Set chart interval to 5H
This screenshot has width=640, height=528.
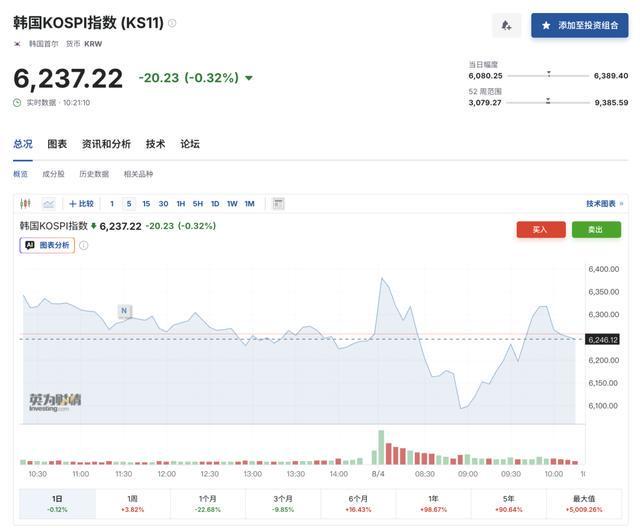click(198, 204)
